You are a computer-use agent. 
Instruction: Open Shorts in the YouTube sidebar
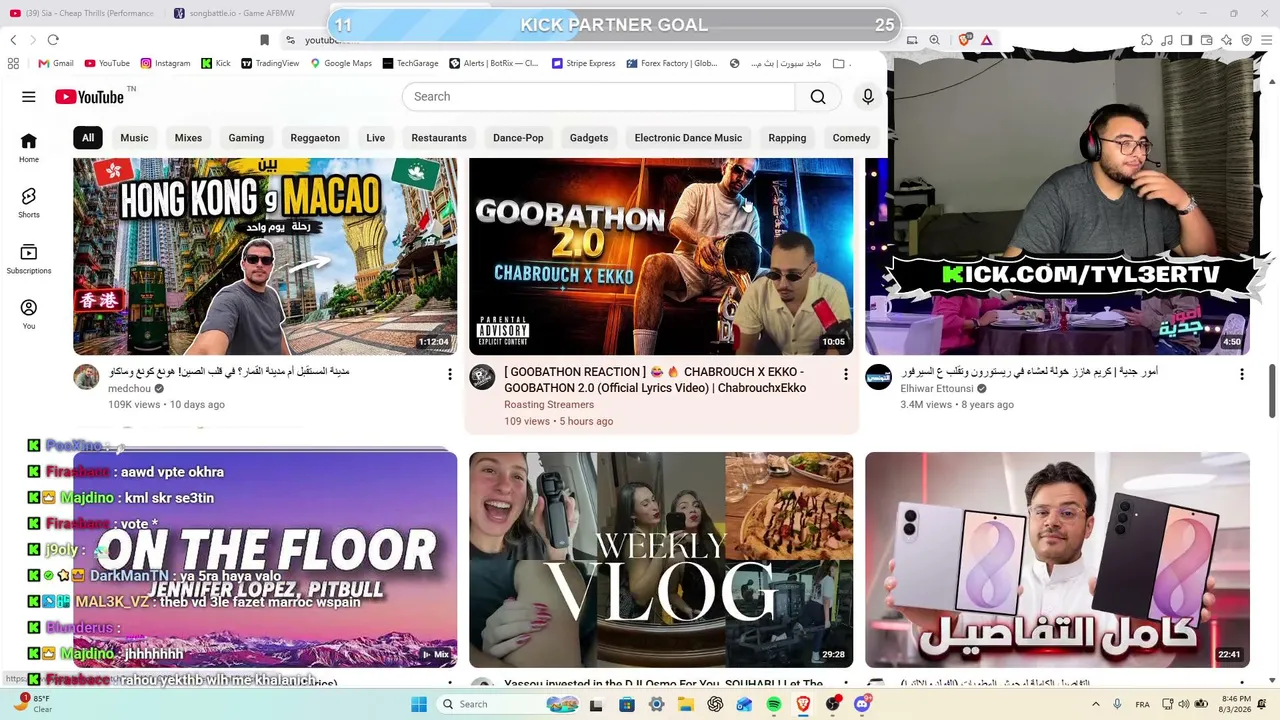click(x=29, y=203)
